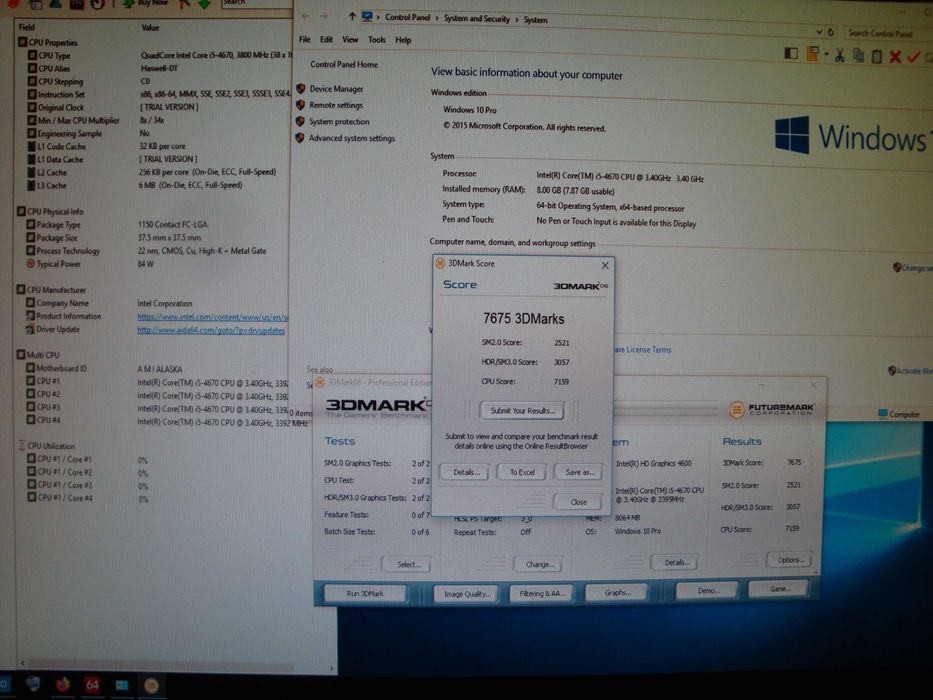Click the red X delete icon in toolbar

(895, 57)
